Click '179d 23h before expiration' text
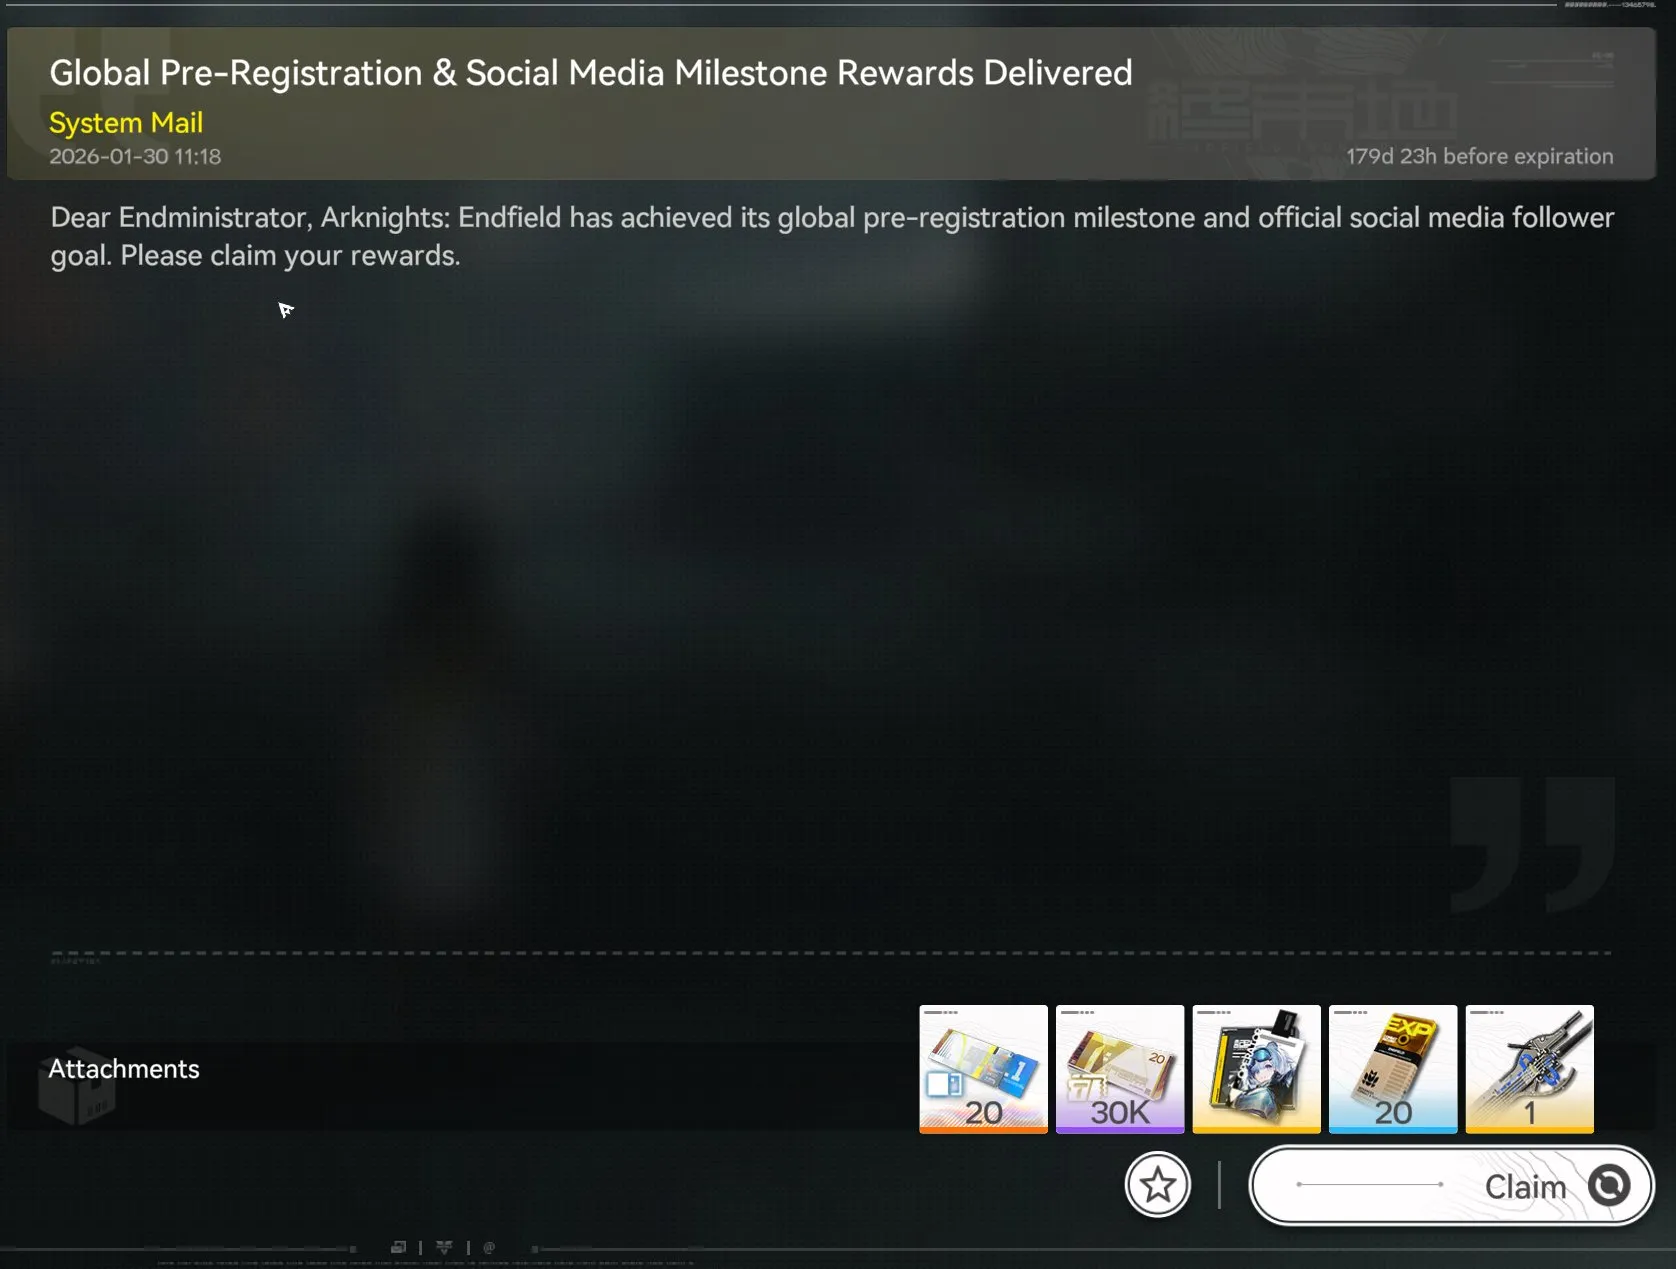 pos(1479,157)
